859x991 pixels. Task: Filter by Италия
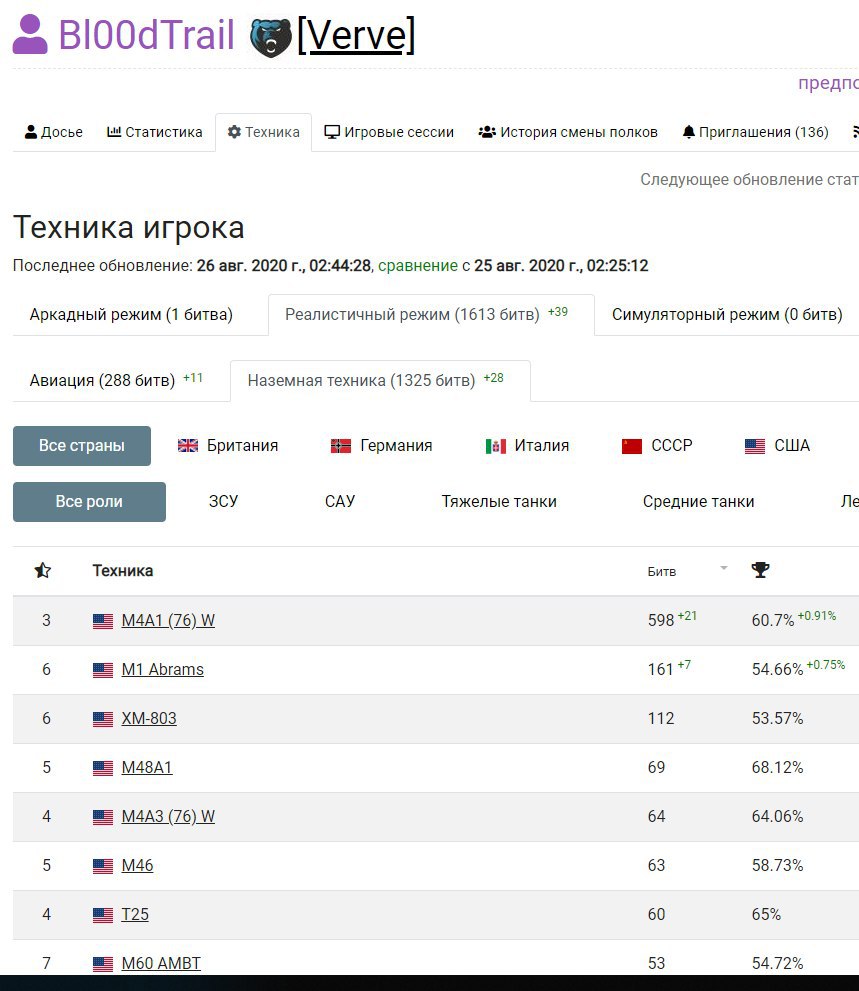tap(527, 446)
